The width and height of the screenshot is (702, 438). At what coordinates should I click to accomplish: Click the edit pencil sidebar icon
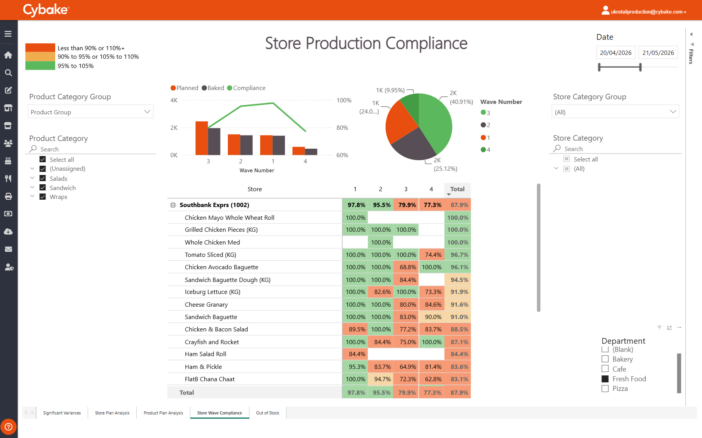[8, 90]
